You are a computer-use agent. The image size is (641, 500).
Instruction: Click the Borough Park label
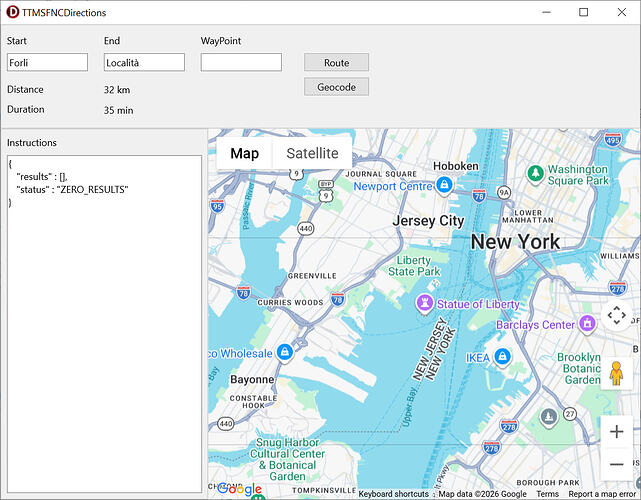(548, 482)
